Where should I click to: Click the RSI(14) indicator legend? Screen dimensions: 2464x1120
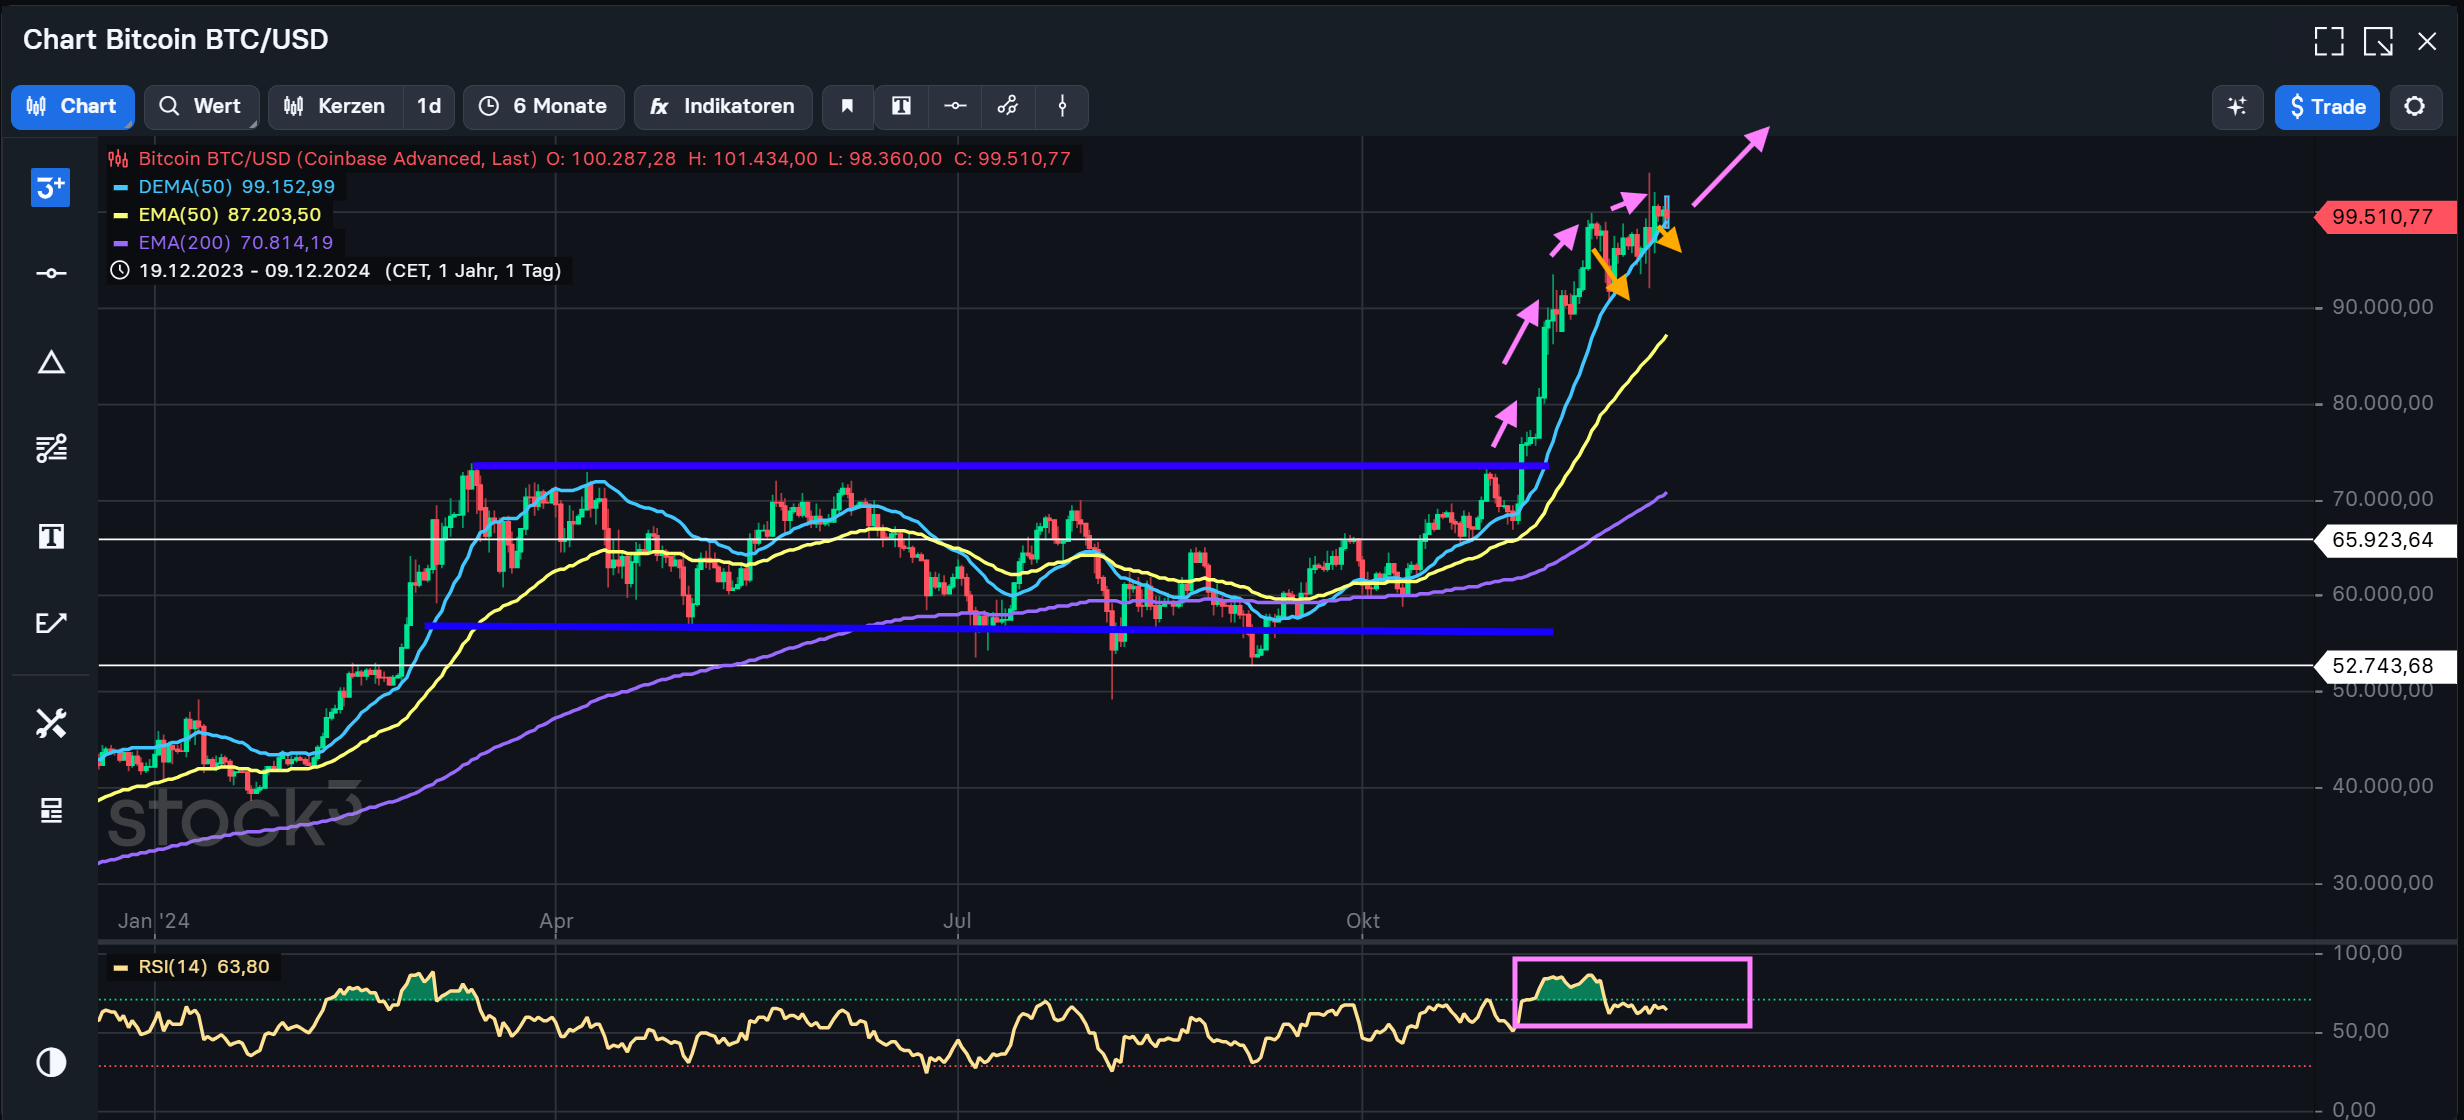click(x=204, y=967)
